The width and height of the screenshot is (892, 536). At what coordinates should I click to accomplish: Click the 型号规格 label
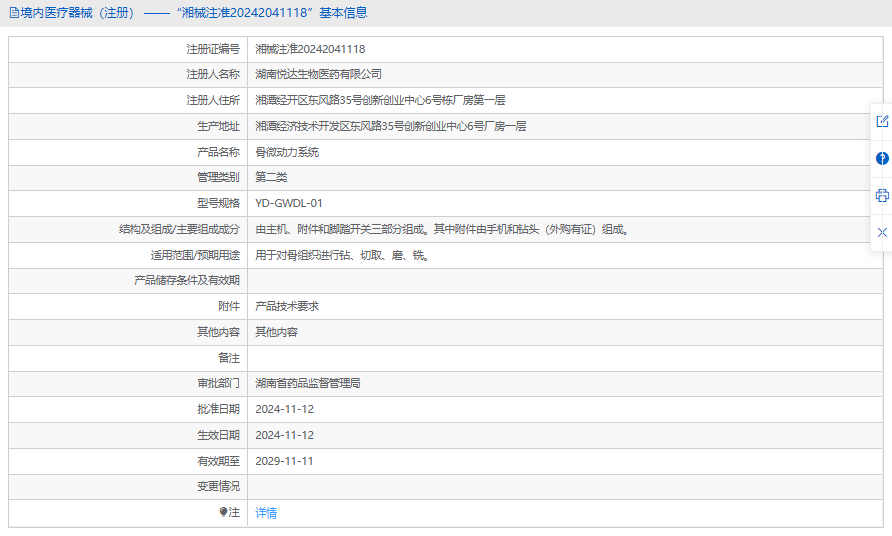[x=218, y=203]
